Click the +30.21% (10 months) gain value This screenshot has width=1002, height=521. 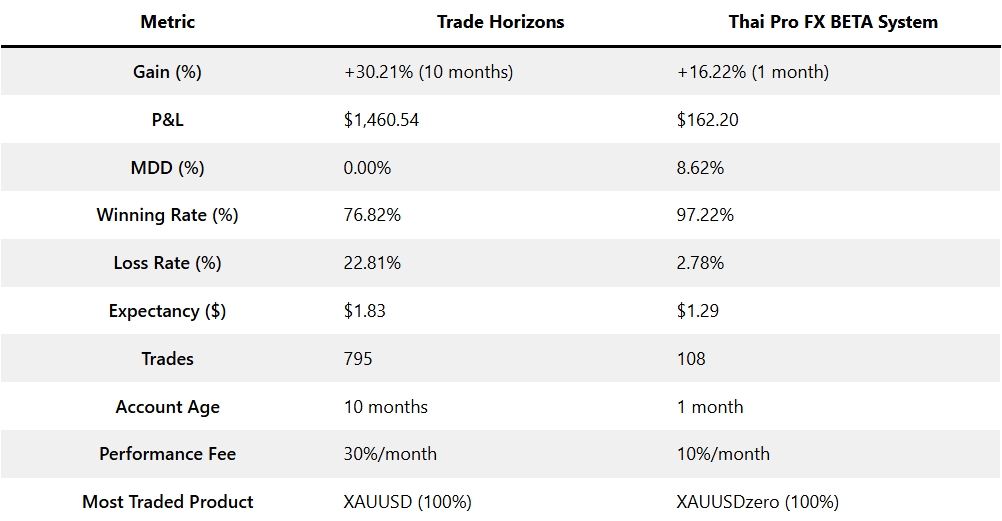(x=428, y=72)
